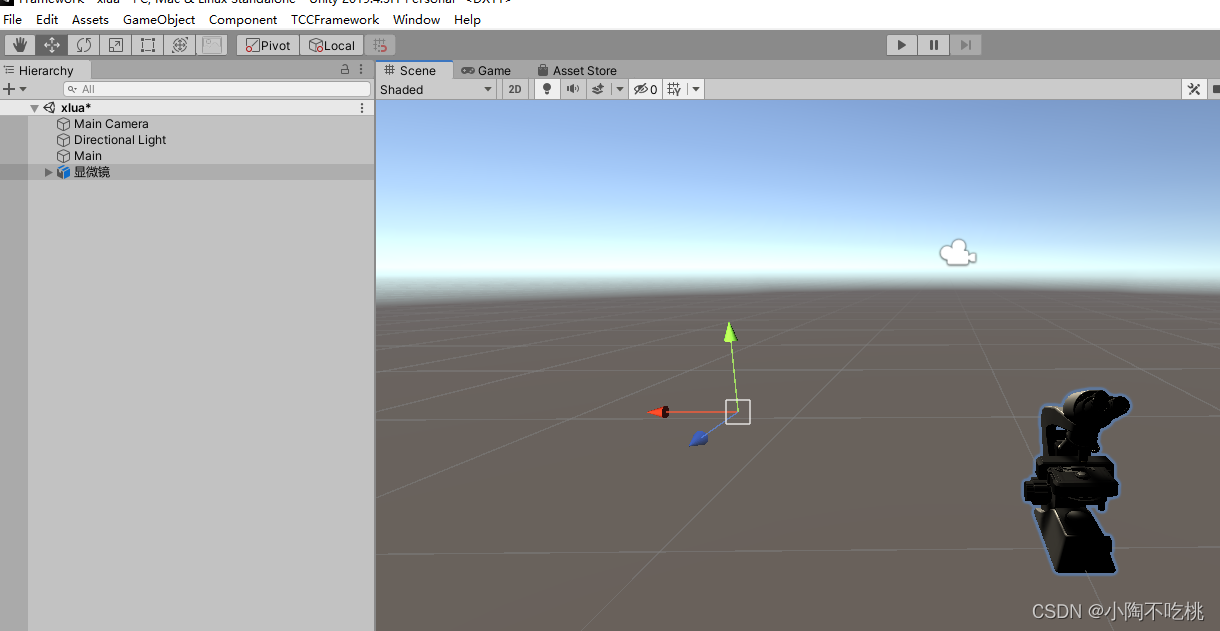The height and width of the screenshot is (631, 1220).
Task: Switch to the Game tab
Action: point(487,70)
